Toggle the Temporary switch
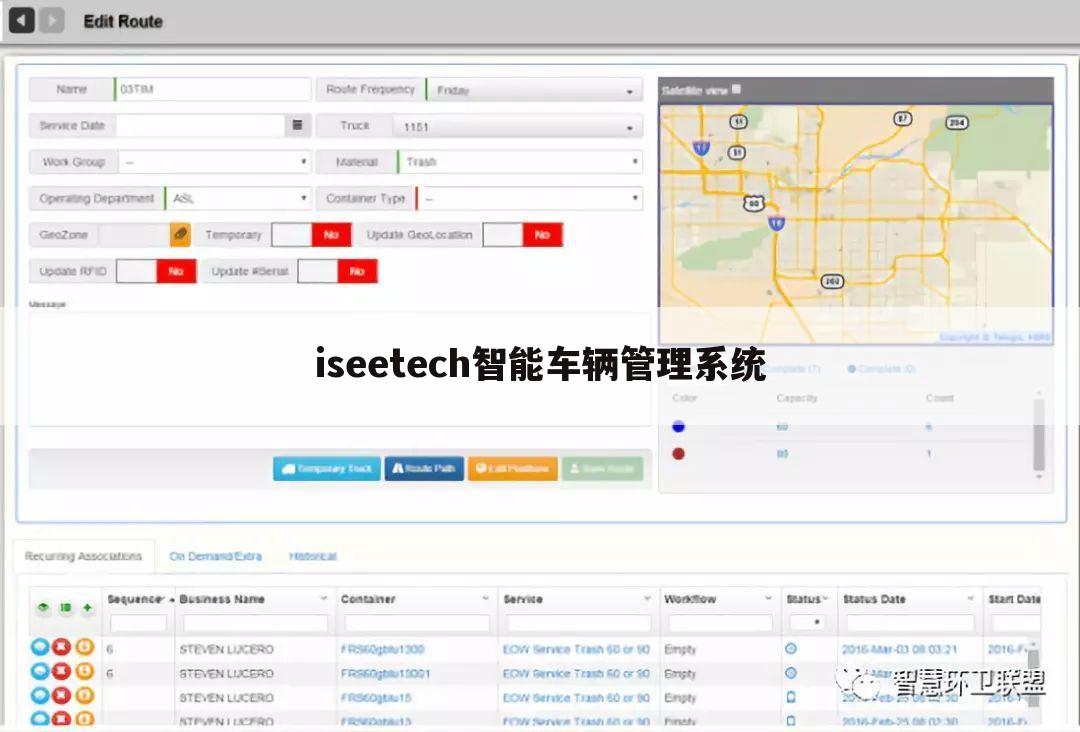 click(311, 235)
